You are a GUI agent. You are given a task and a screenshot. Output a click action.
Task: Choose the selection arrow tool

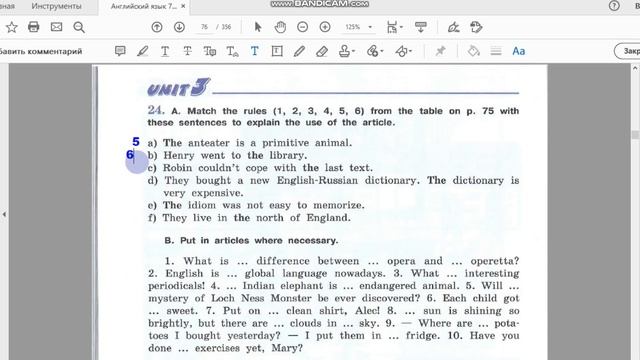(x=258, y=27)
